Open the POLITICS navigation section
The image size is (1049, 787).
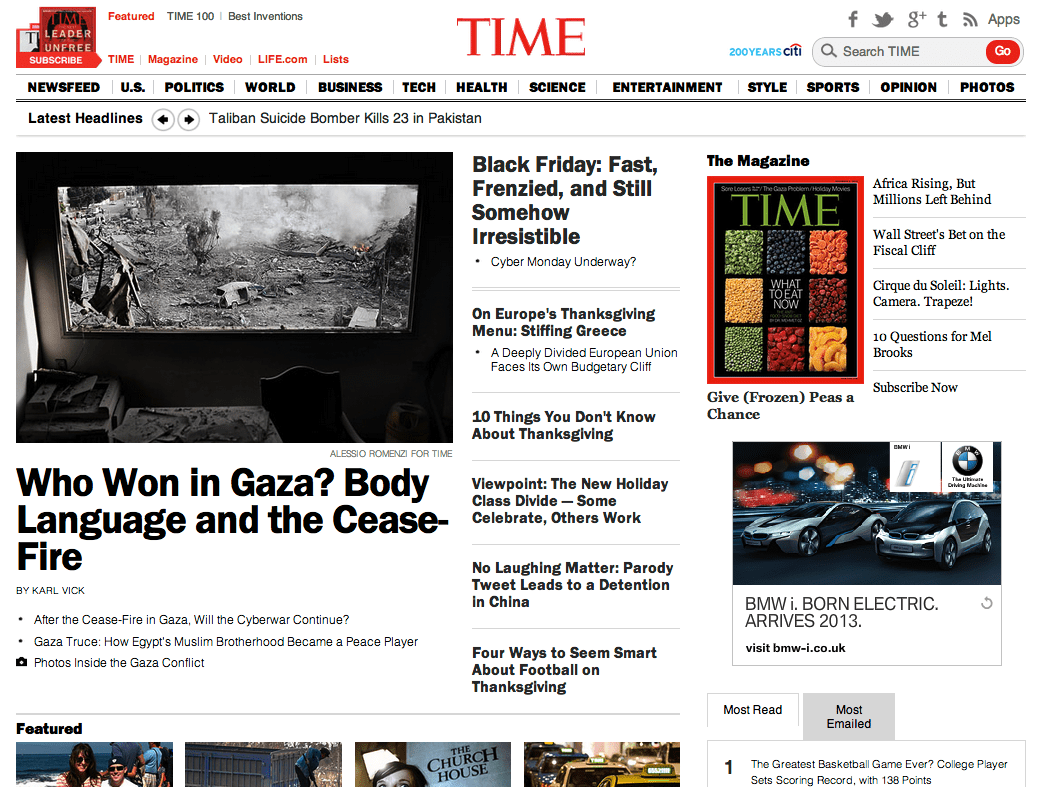(x=194, y=87)
